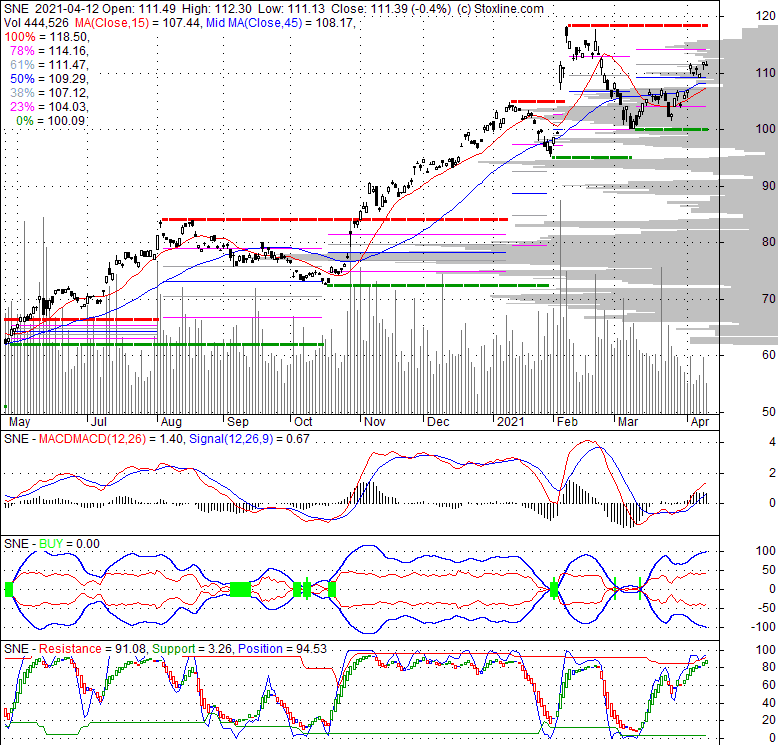Click the (c) Stoxline.com credit text
Image resolution: width=780 pixels, height=745 pixels.
click(x=500, y=9)
